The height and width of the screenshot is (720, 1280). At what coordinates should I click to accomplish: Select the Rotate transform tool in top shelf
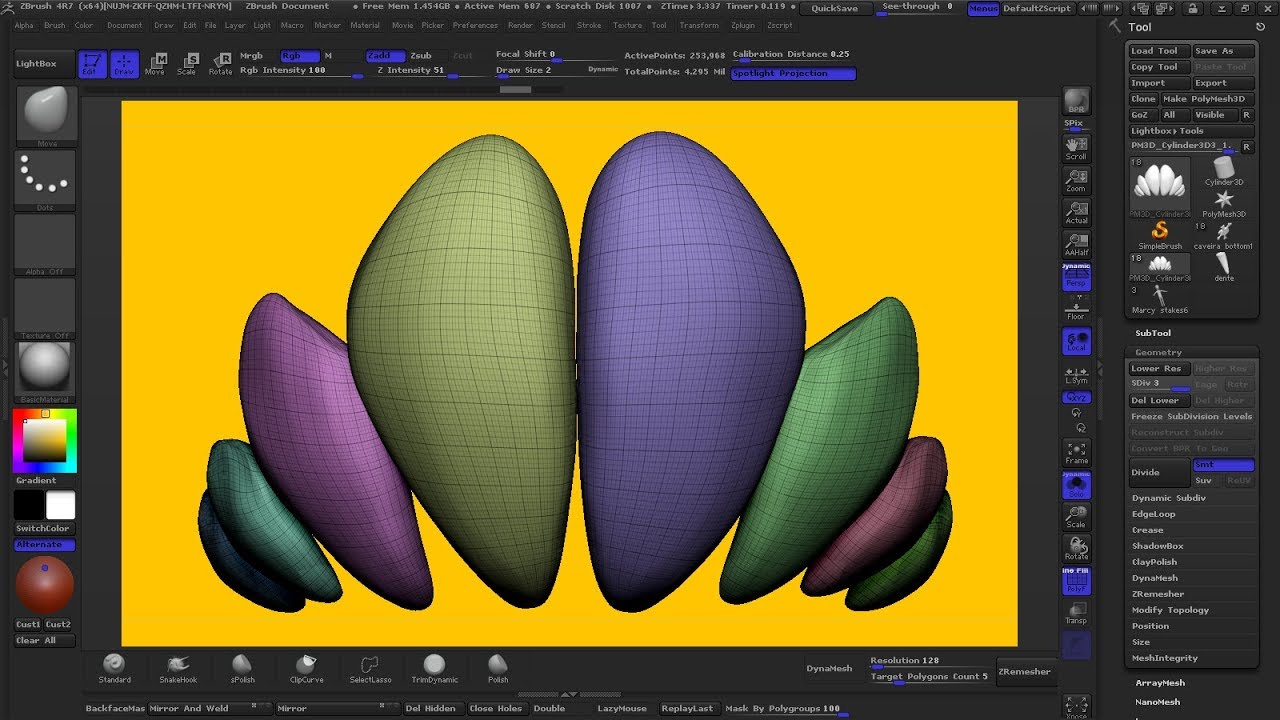[x=220, y=64]
